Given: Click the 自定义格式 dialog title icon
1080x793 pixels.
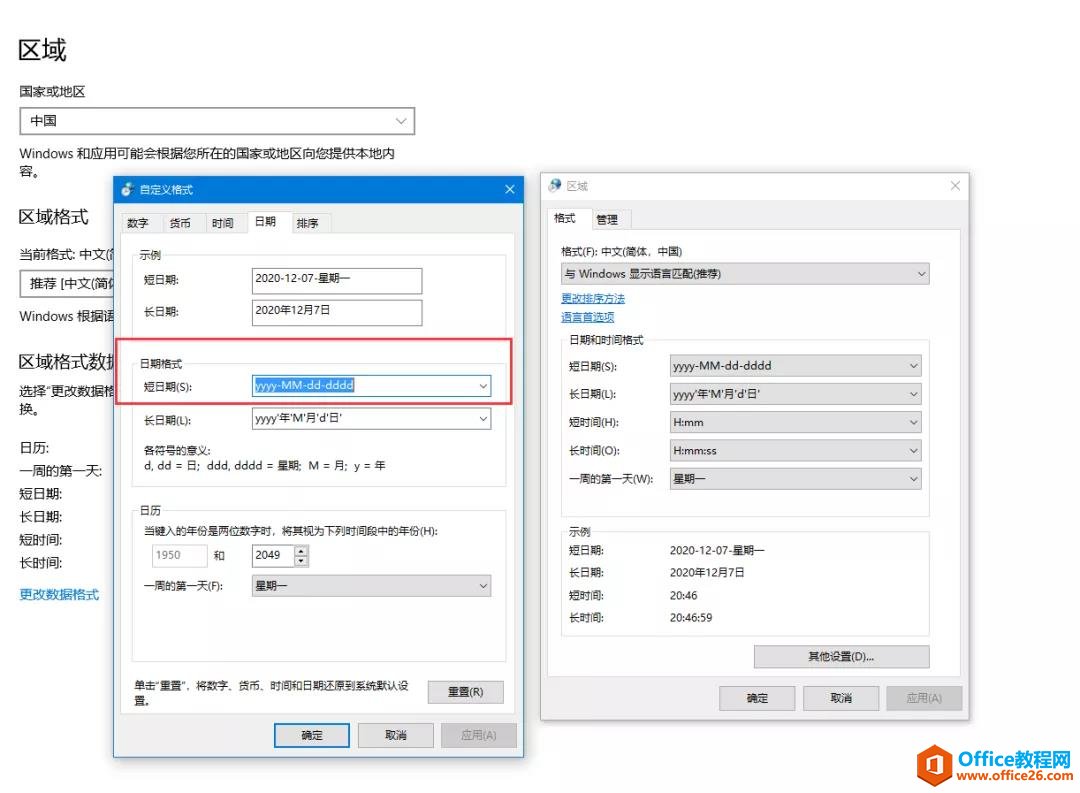Looking at the screenshot, I should [x=126, y=189].
